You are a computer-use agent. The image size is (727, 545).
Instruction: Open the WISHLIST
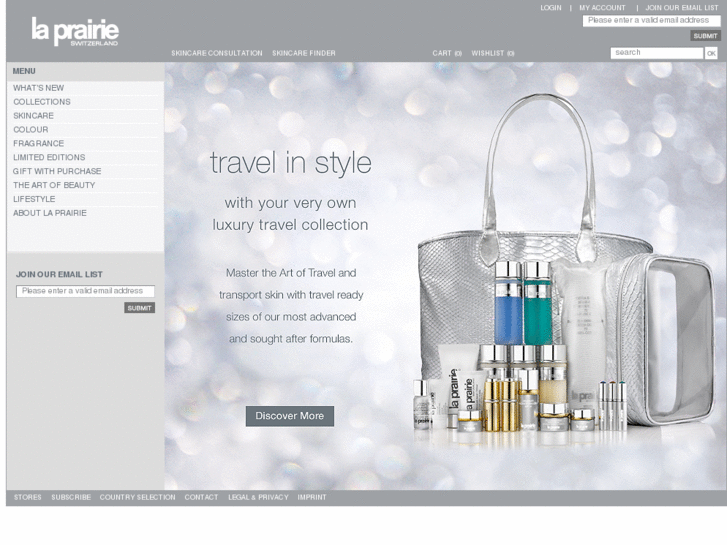click(x=493, y=53)
